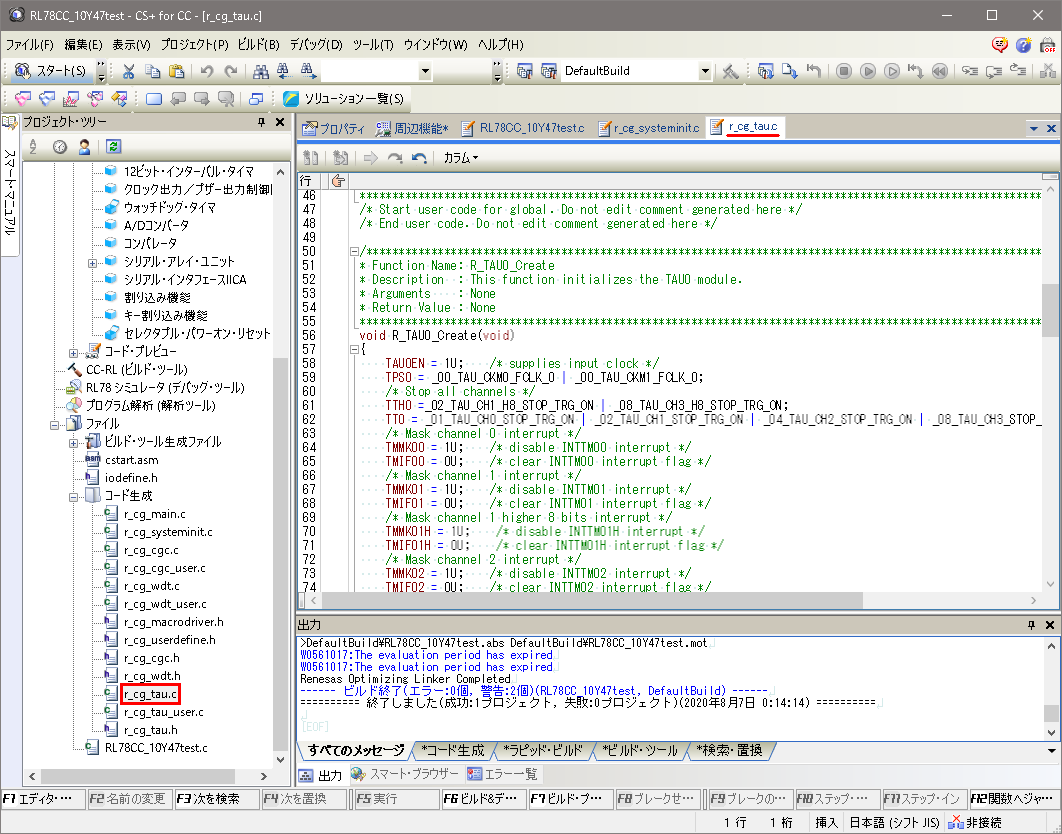Screen dimensions: 1062x834
Task: Click the Paste clipboard icon
Action: coord(176,71)
